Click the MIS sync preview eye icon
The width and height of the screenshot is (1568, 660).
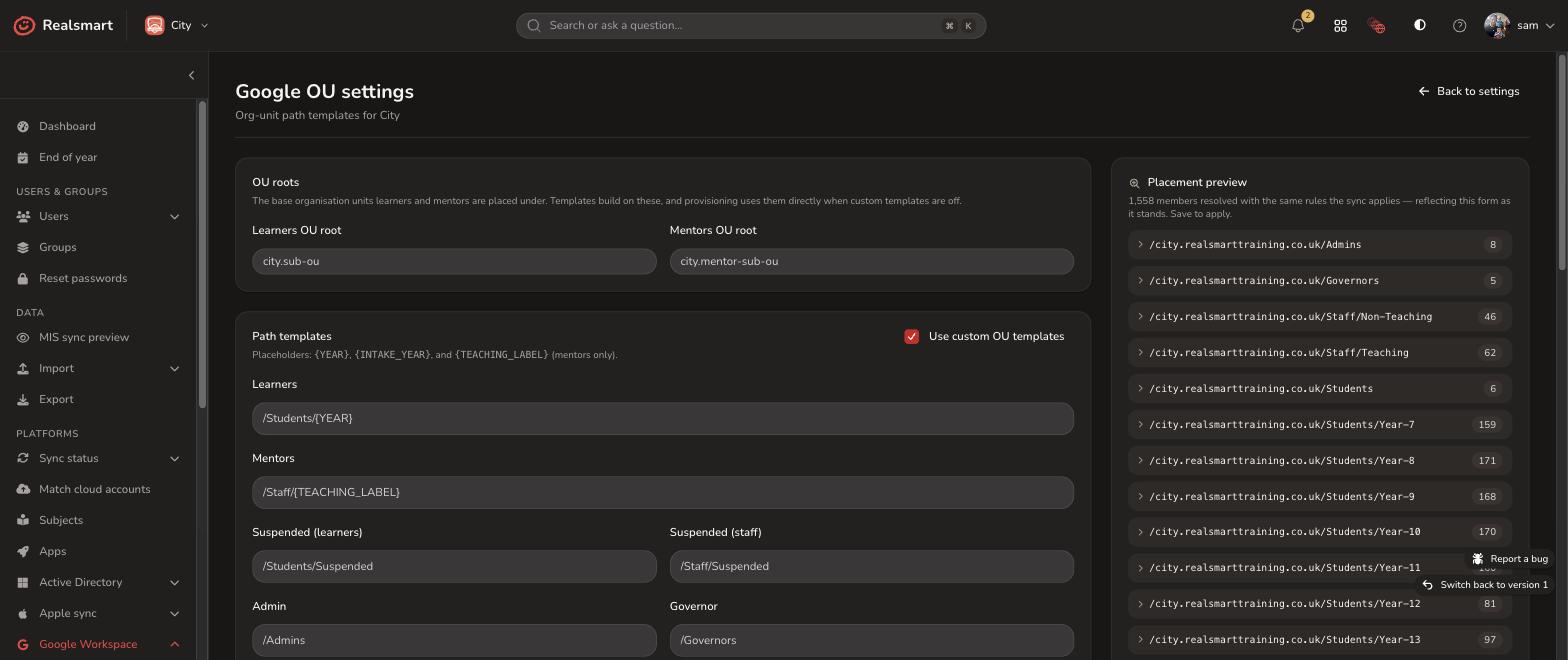click(23, 337)
